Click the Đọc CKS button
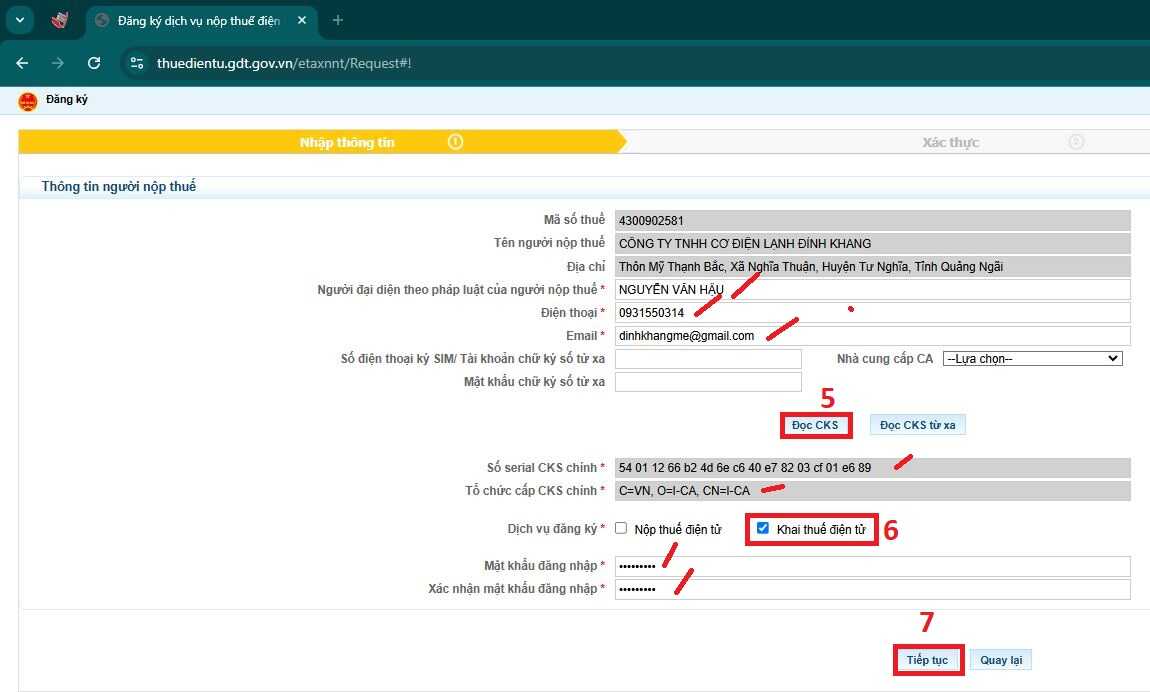The image size is (1150, 692). 815,425
